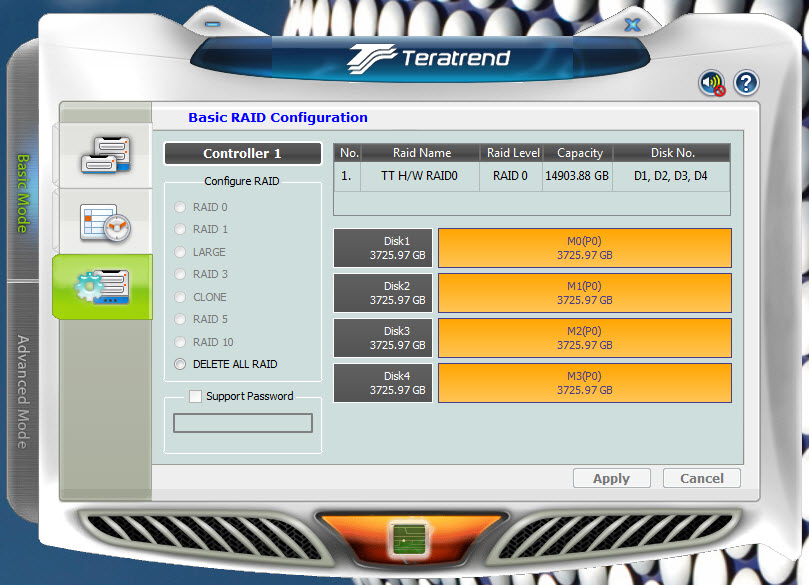
Task: Click the "D1, D2, D3, D4" disk cell
Action: (671, 176)
